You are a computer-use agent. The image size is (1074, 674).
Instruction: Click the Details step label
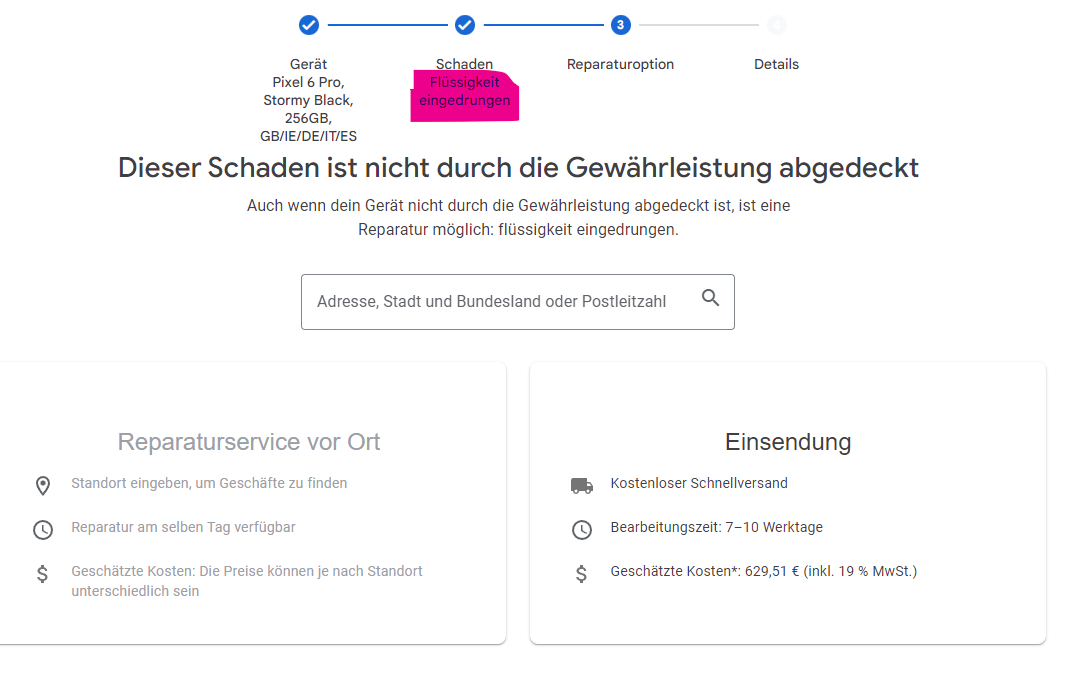[x=776, y=64]
